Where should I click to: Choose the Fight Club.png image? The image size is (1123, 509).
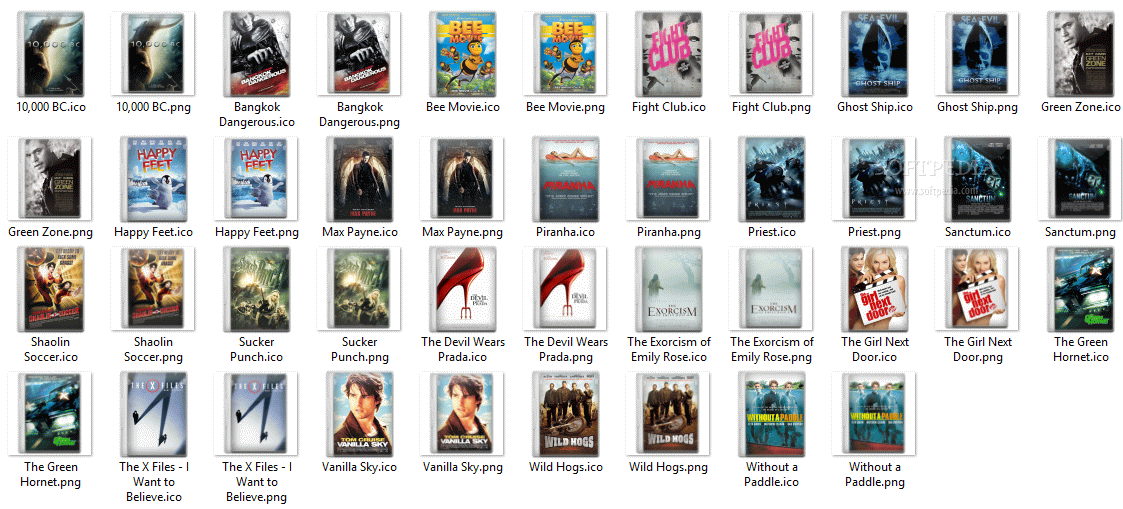coord(771,54)
